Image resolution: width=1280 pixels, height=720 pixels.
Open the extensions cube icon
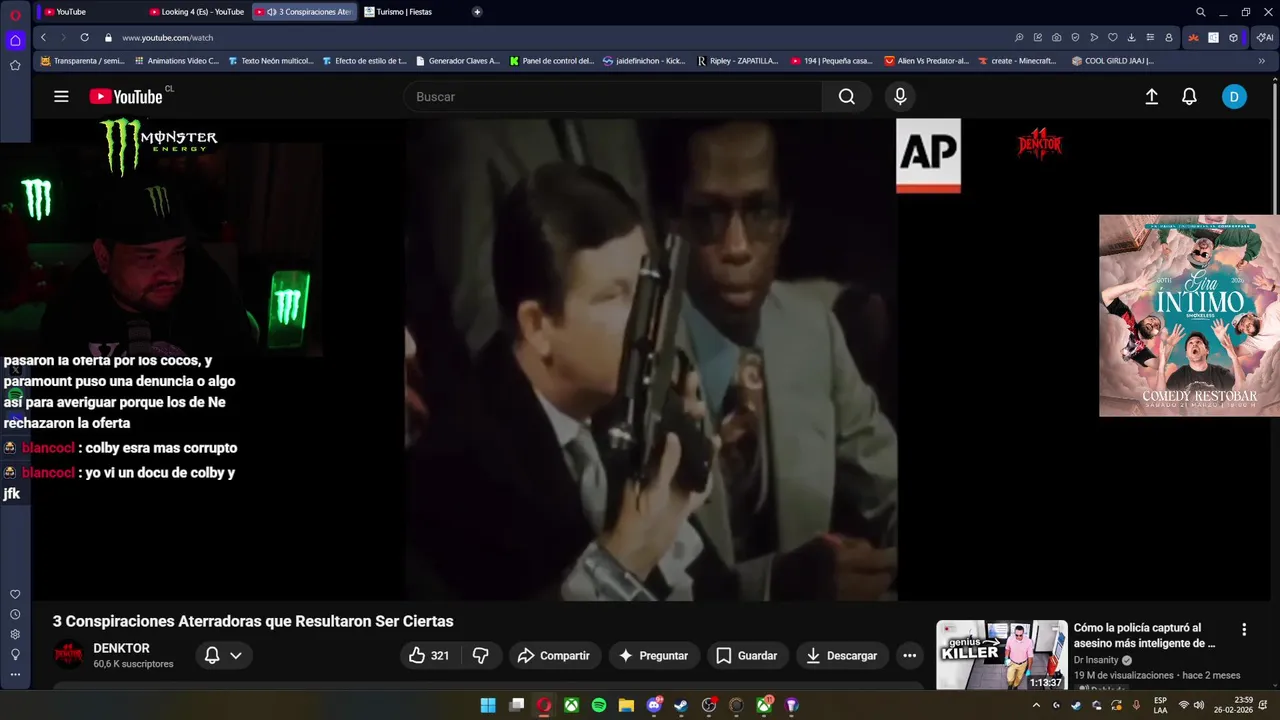pyautogui.click(x=1233, y=37)
